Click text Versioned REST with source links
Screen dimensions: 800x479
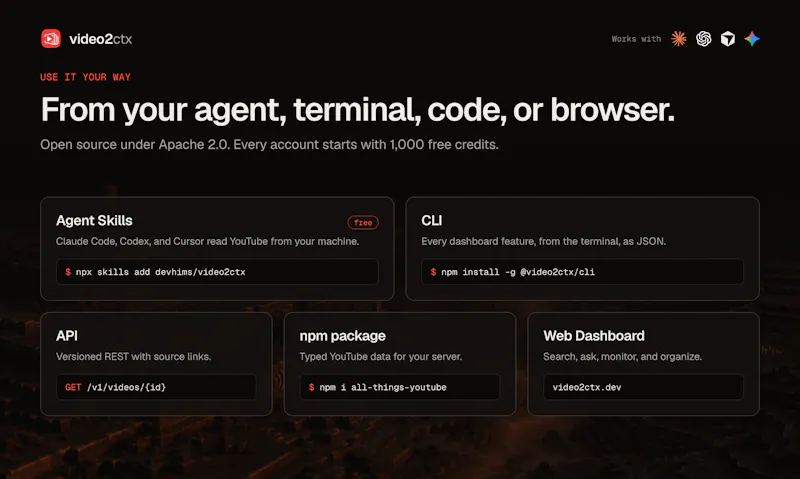[134, 357]
